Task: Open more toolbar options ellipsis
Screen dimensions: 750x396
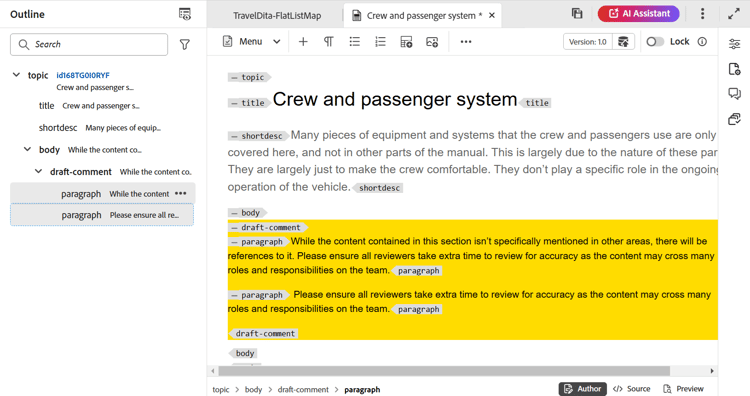Action: [x=466, y=42]
